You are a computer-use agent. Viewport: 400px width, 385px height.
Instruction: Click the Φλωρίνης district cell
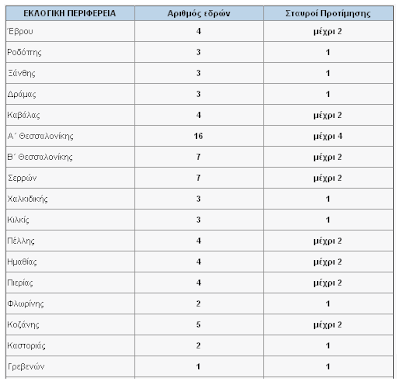tap(70, 304)
